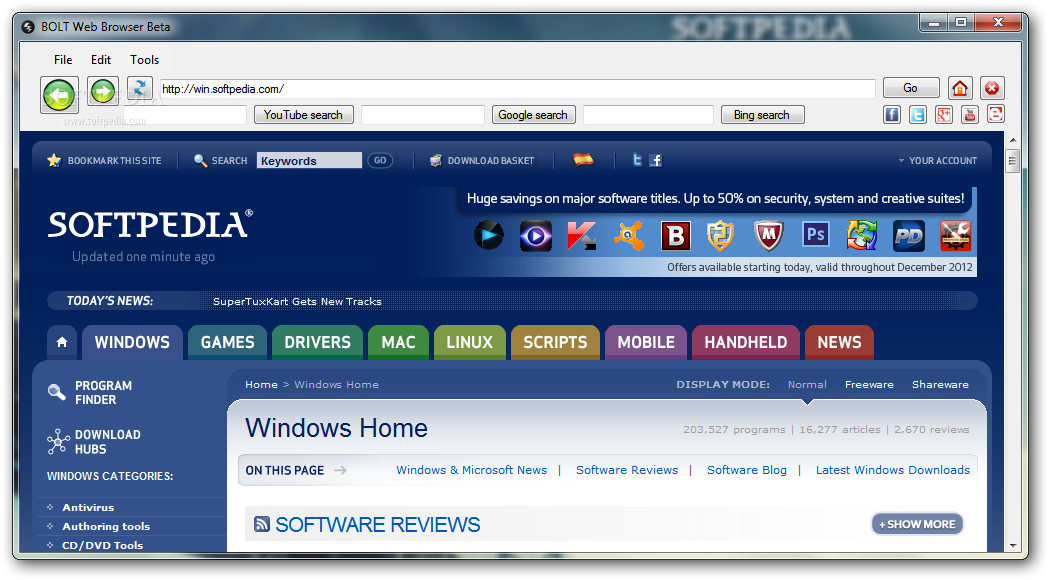Image resolution: width=1049 pixels, height=580 pixels.
Task: Click the YouTube search button
Action: tap(303, 114)
